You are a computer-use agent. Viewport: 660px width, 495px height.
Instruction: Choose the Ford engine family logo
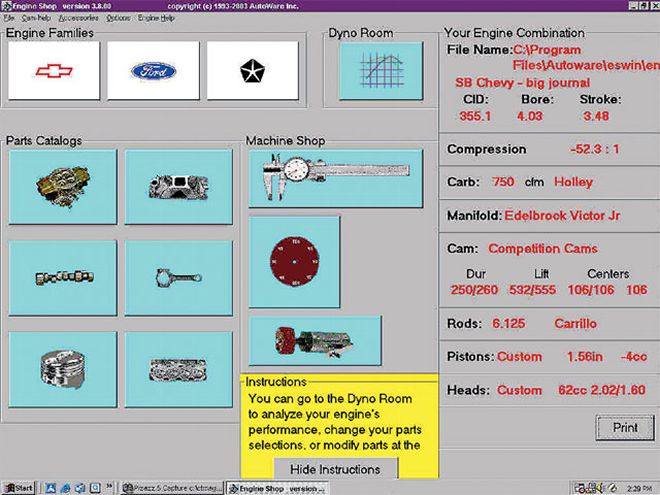pyautogui.click(x=153, y=70)
